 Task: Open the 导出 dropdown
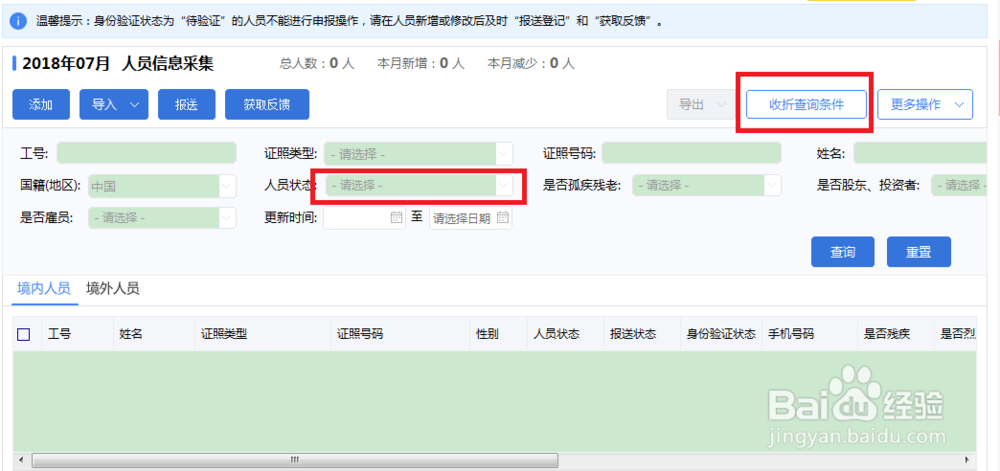point(702,105)
